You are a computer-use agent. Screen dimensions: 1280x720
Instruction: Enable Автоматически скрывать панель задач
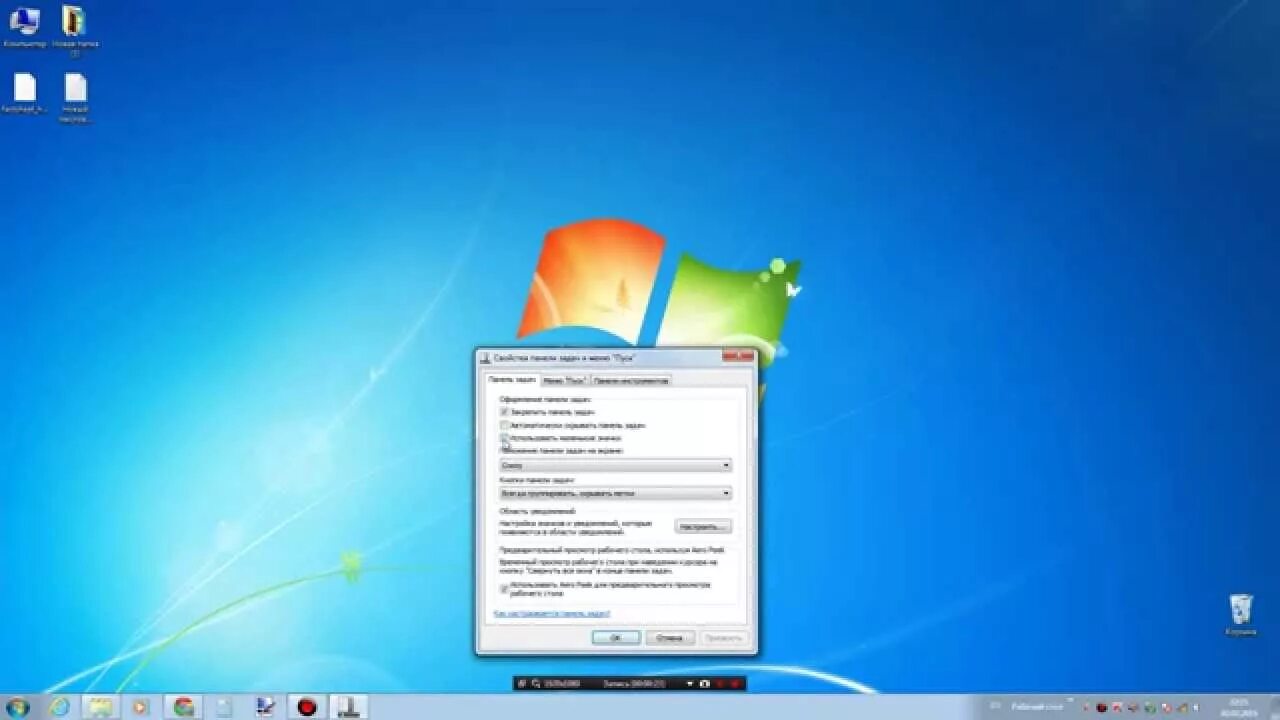click(x=505, y=425)
